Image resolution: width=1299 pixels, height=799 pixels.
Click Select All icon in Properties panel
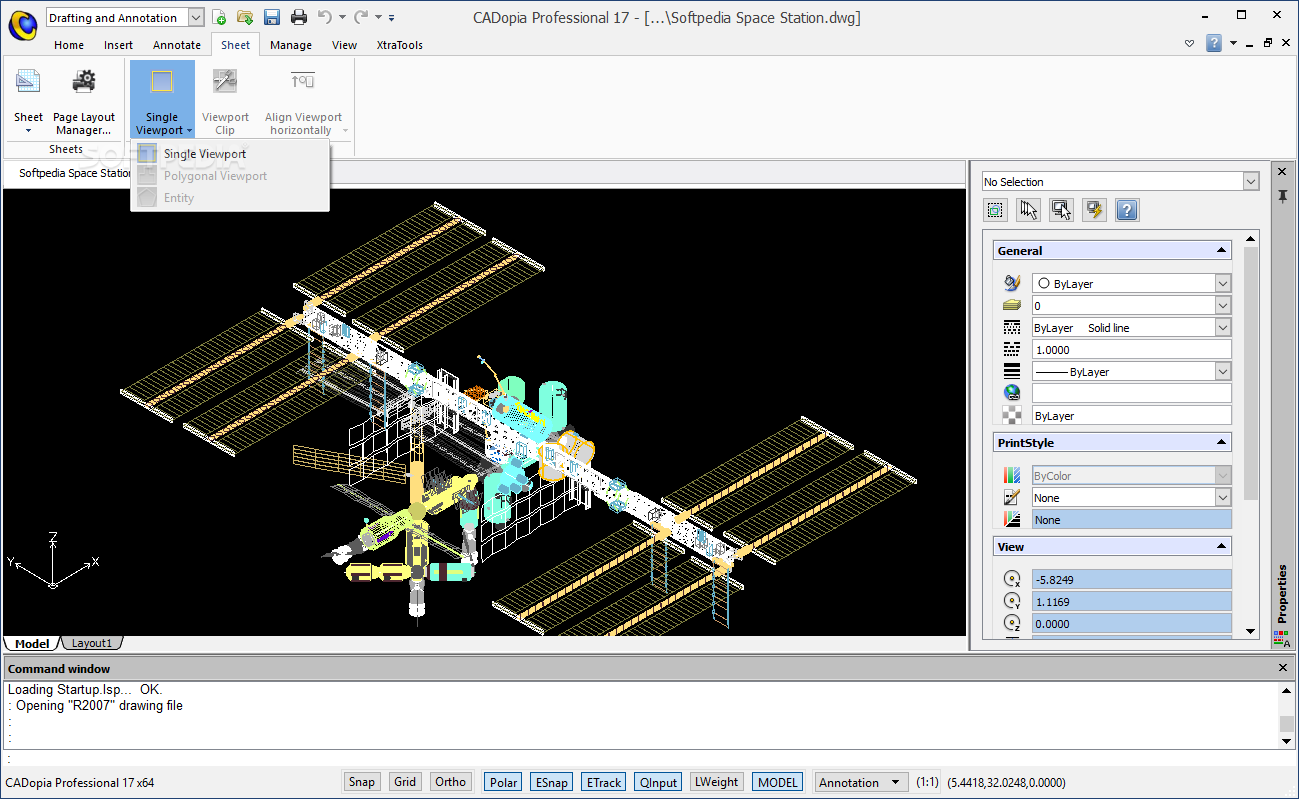click(x=995, y=210)
